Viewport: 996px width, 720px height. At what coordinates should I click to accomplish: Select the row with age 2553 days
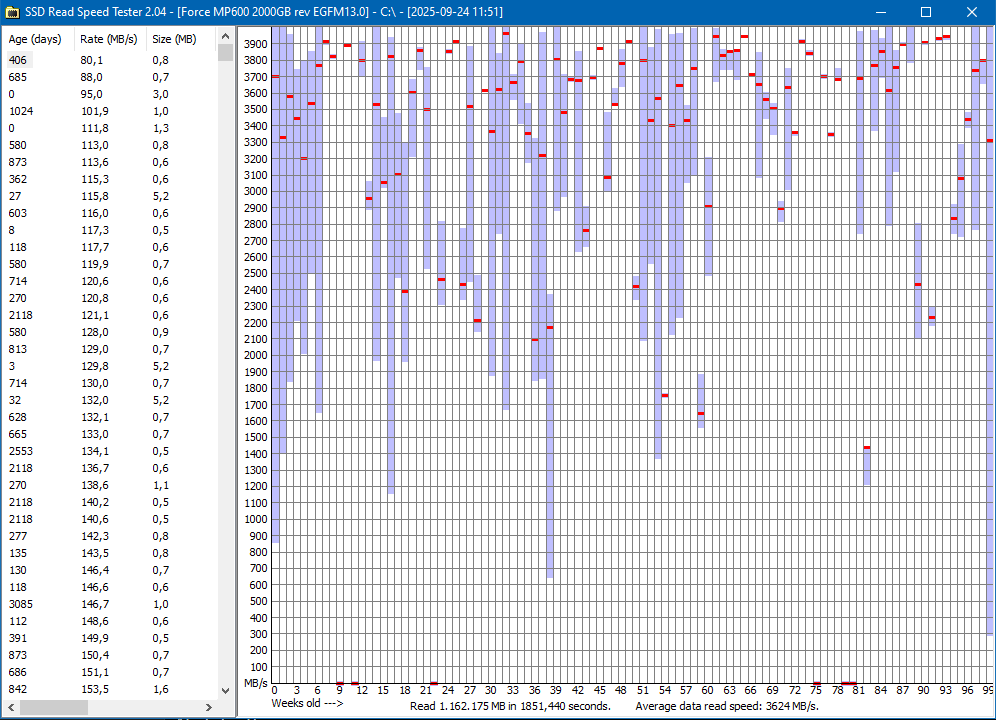pyautogui.click(x=109, y=451)
